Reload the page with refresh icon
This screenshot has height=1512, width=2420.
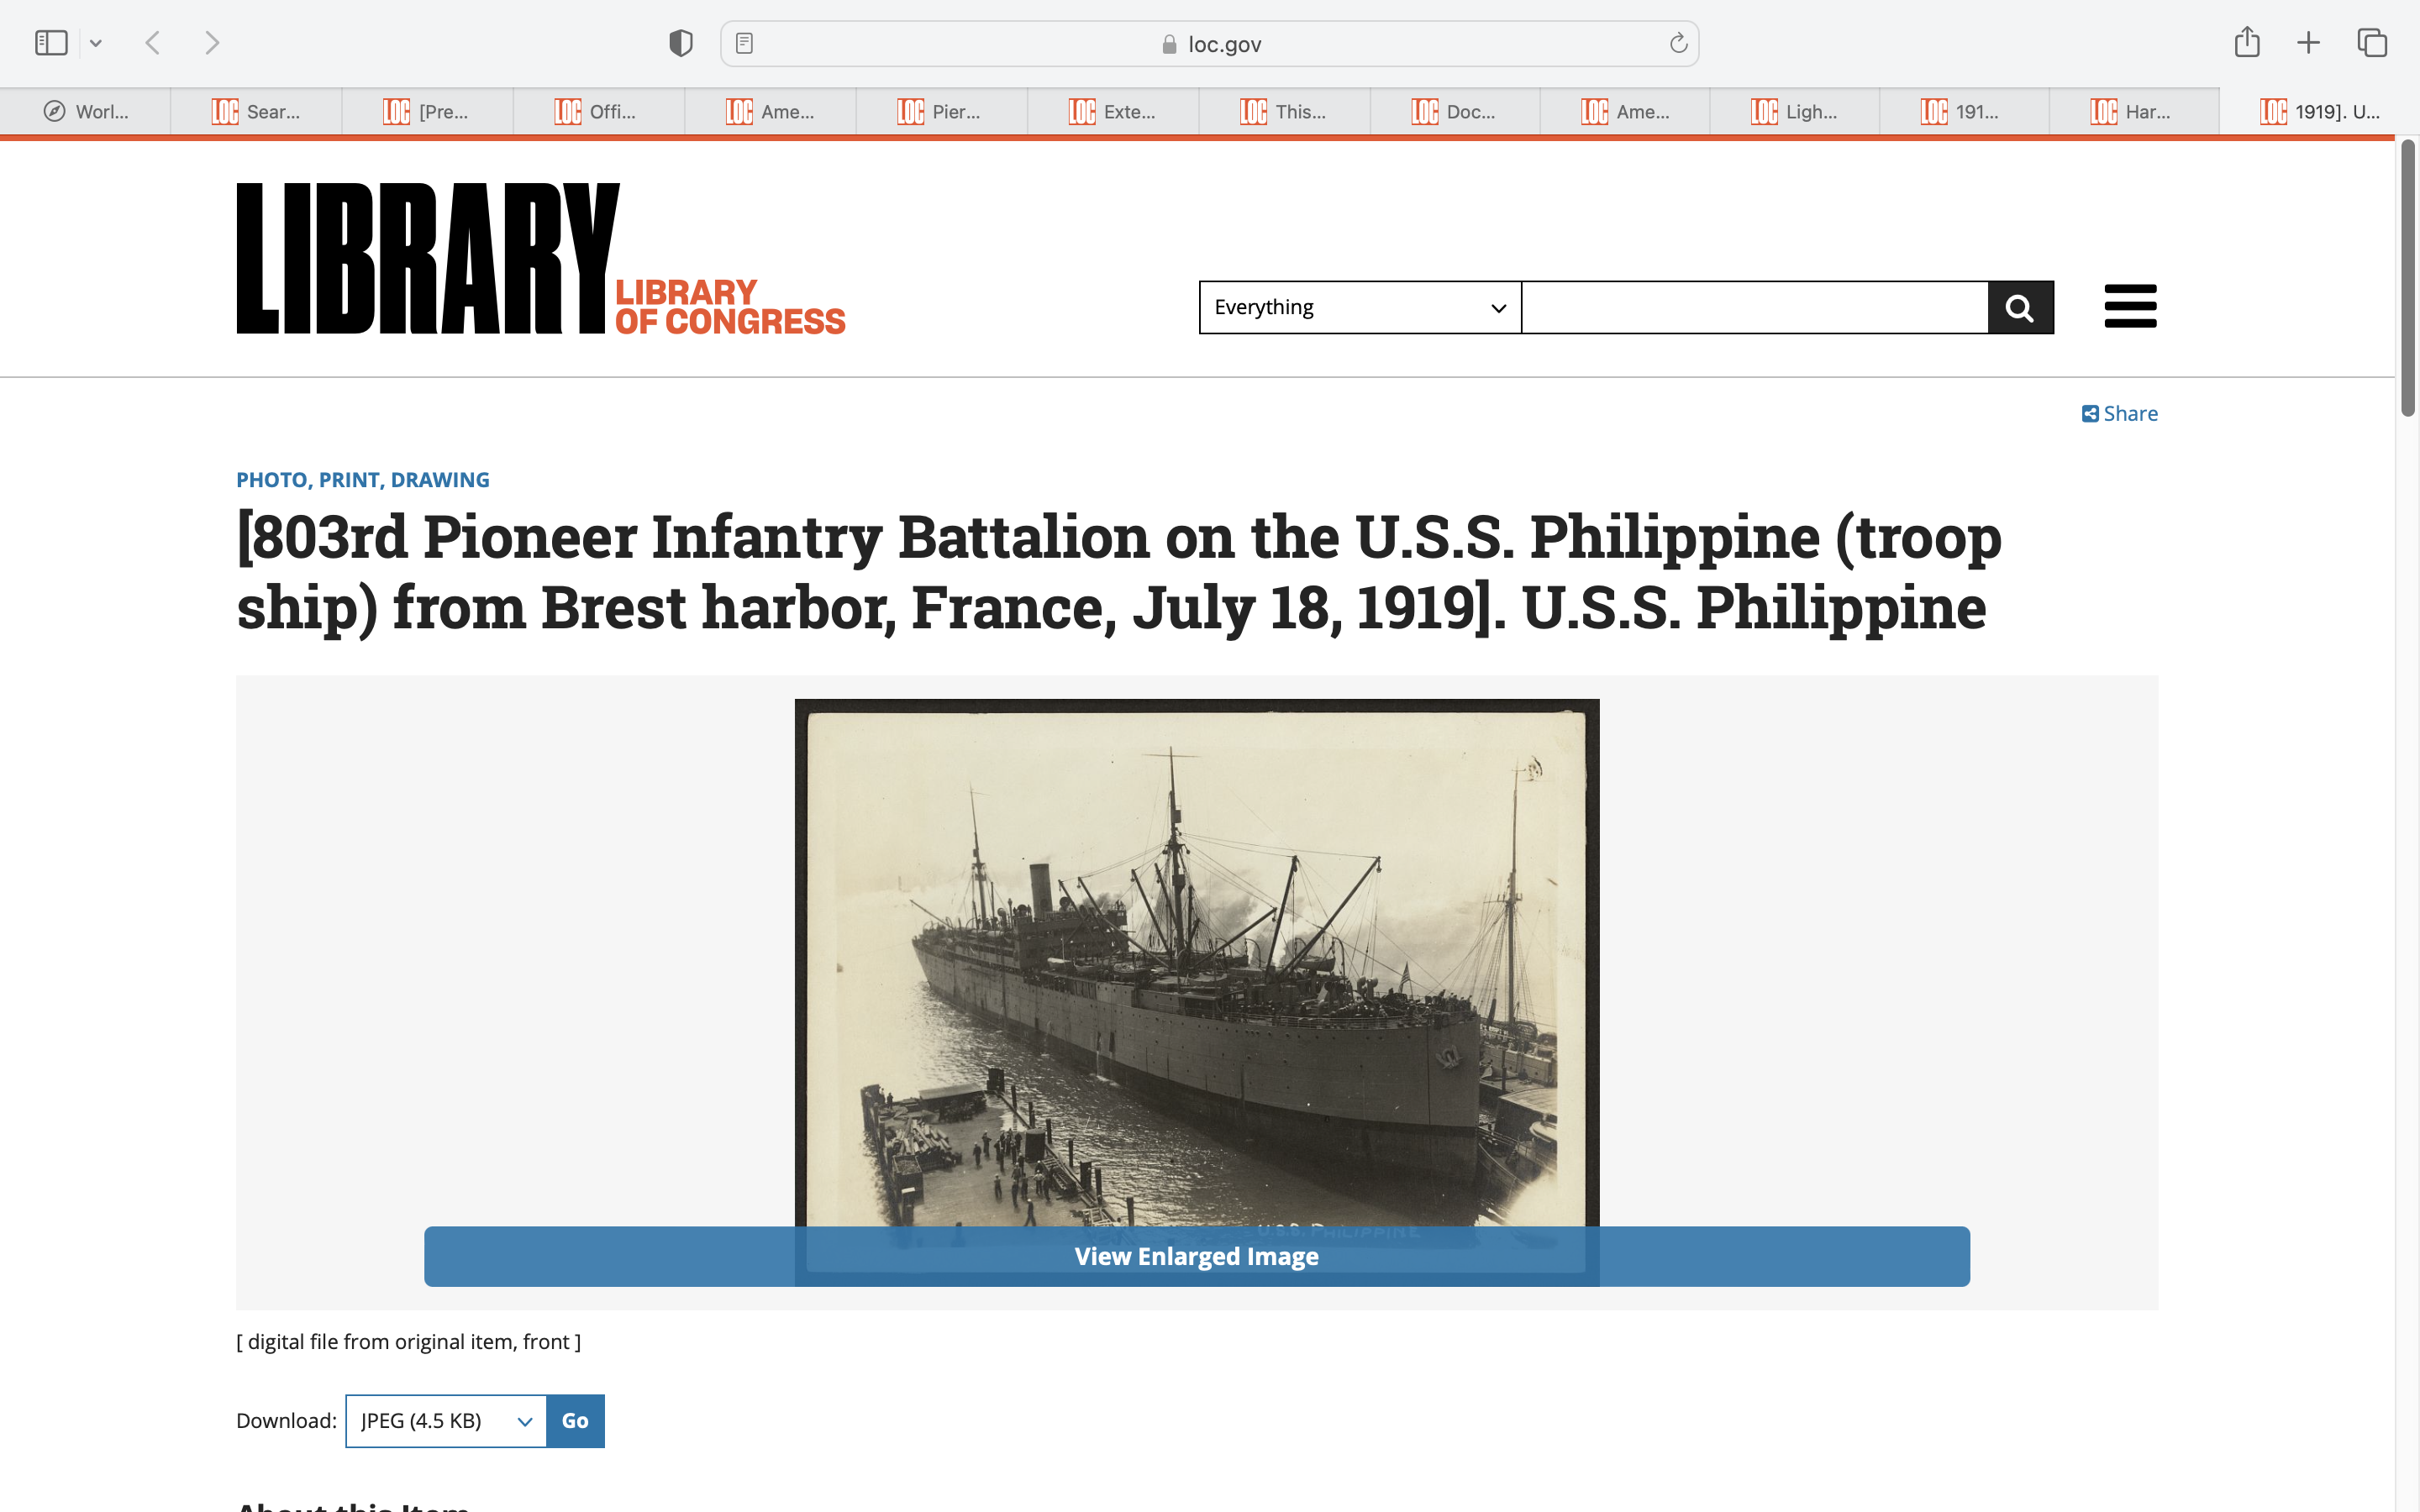[1678, 43]
